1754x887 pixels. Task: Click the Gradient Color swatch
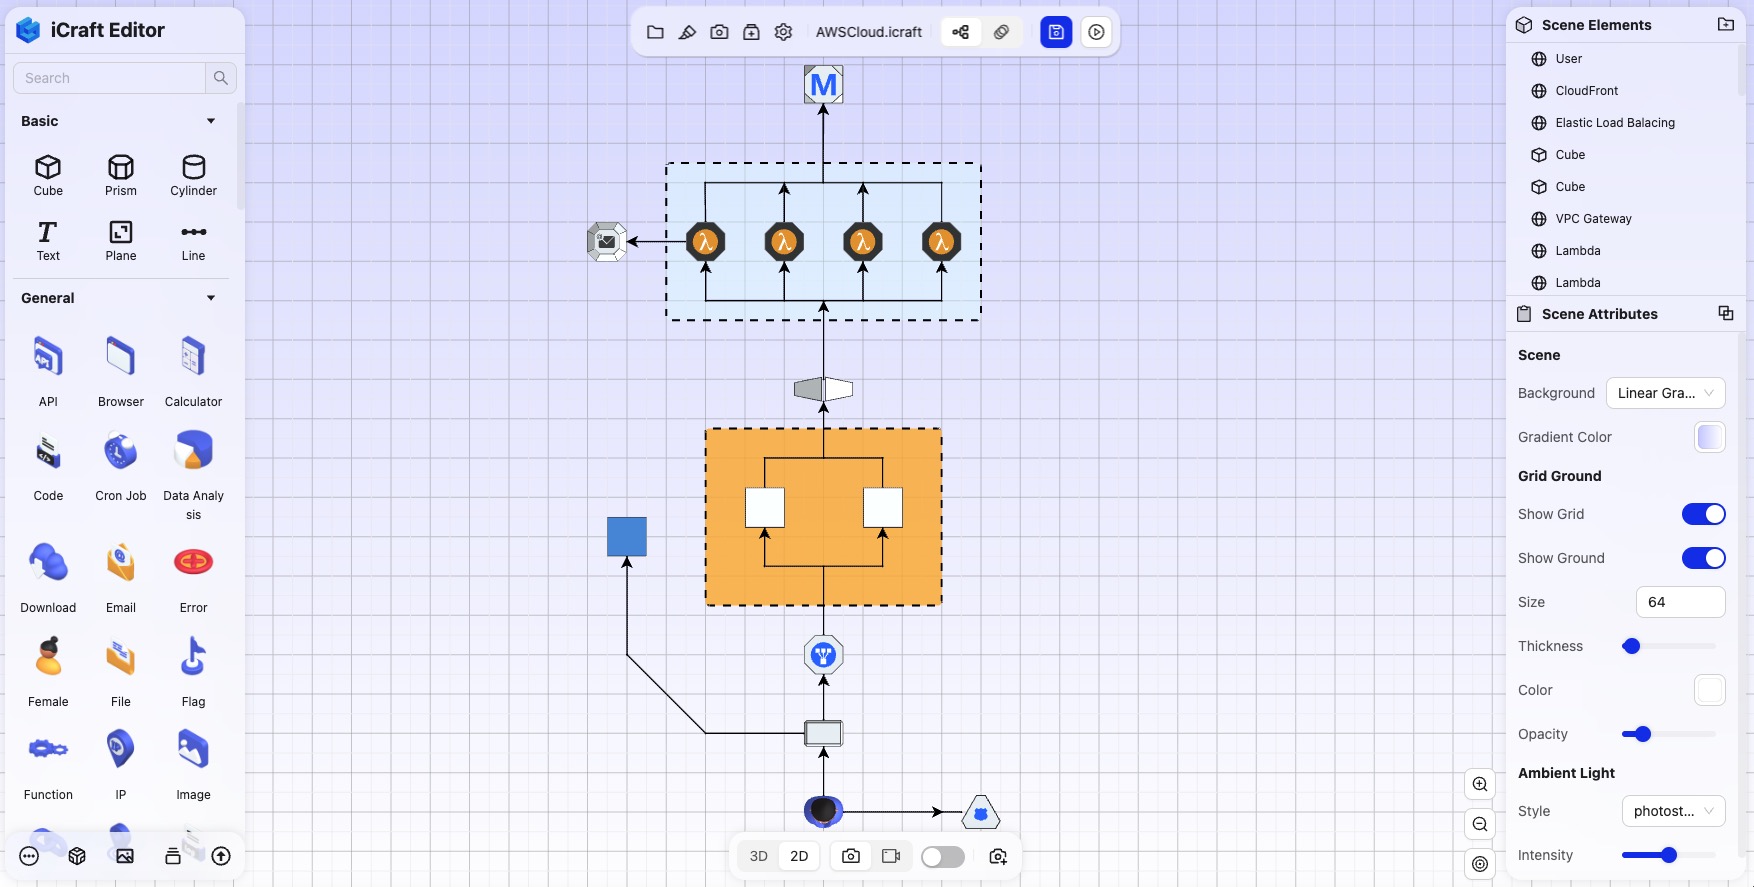pyautogui.click(x=1710, y=437)
